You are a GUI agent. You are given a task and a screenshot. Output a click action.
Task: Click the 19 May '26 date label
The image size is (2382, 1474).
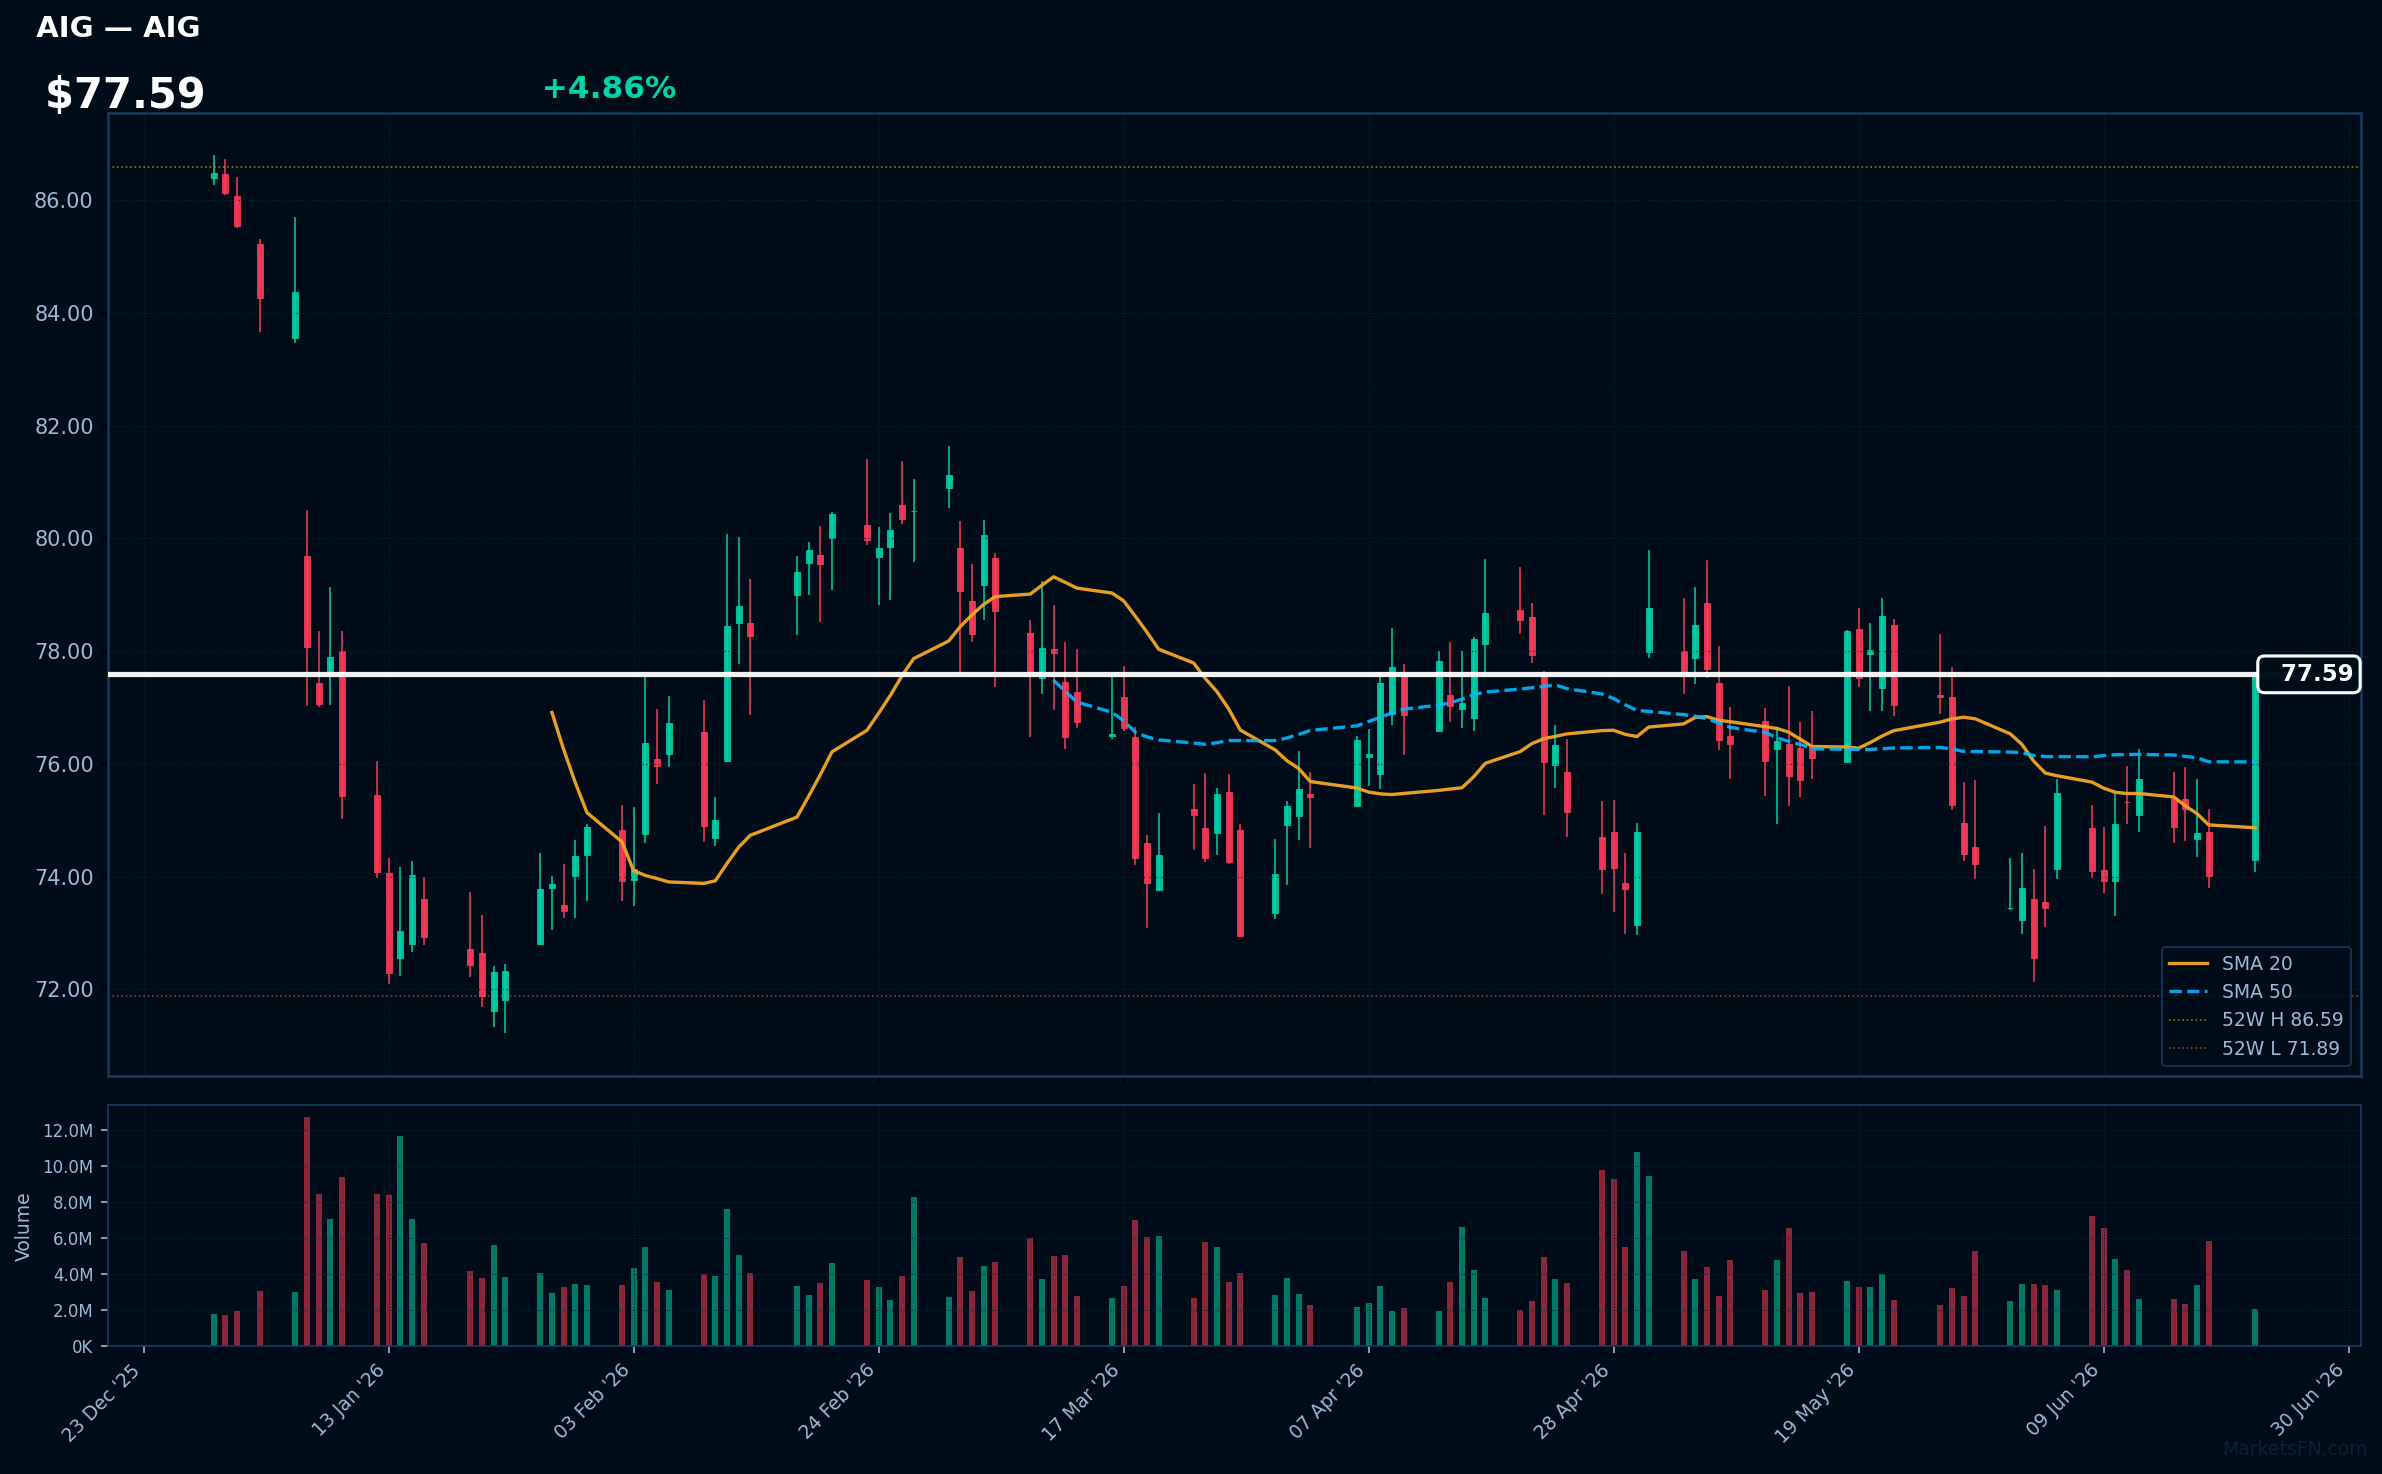(1814, 1402)
